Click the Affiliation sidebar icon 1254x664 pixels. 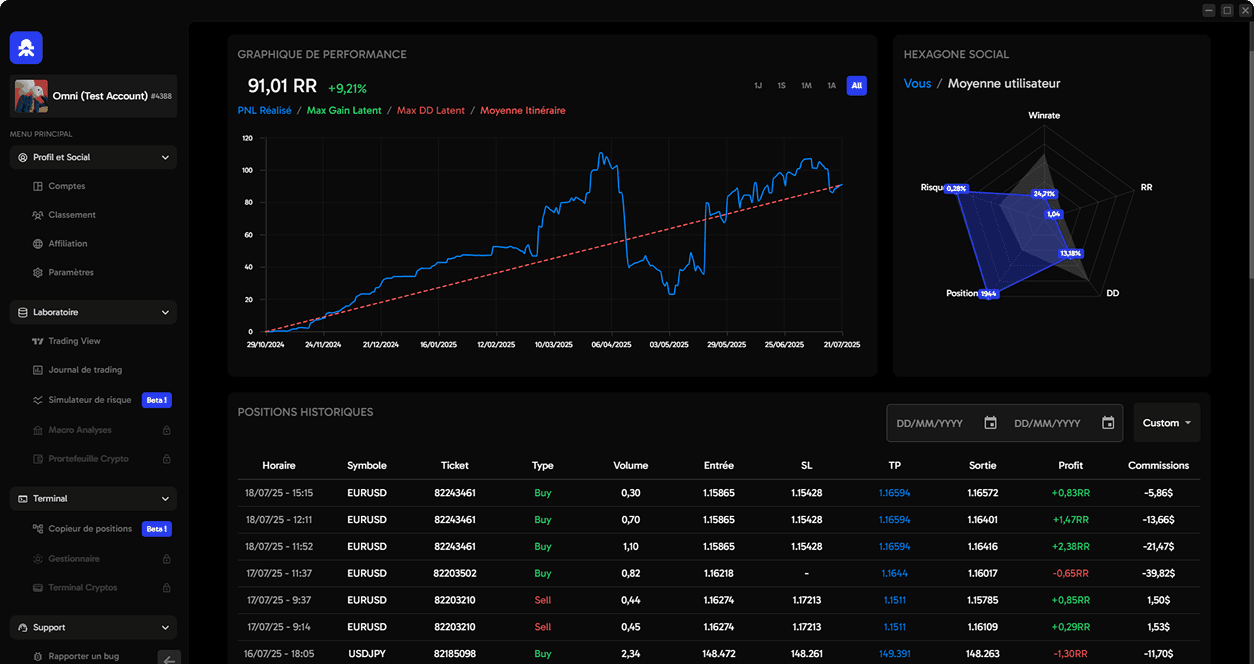[x=38, y=244]
